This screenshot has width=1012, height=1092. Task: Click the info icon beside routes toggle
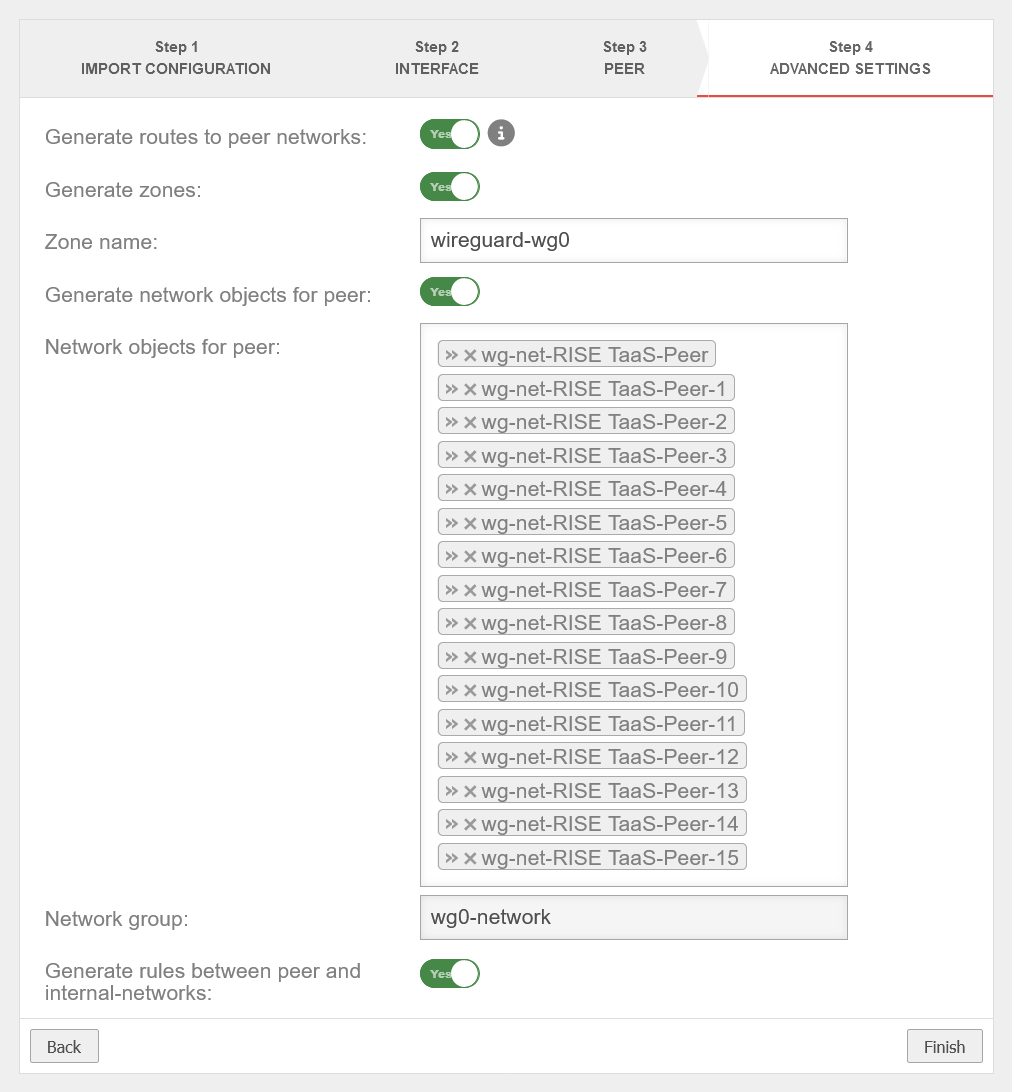click(501, 133)
